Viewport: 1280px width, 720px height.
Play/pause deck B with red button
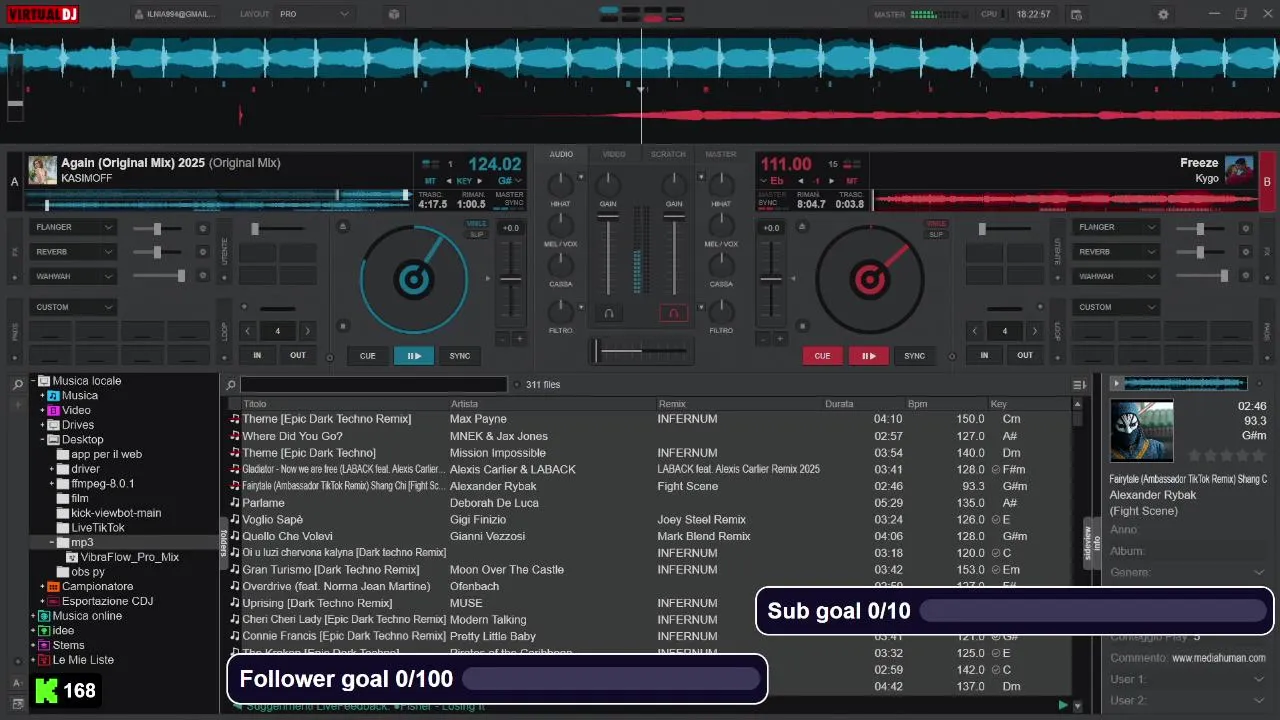click(869, 355)
